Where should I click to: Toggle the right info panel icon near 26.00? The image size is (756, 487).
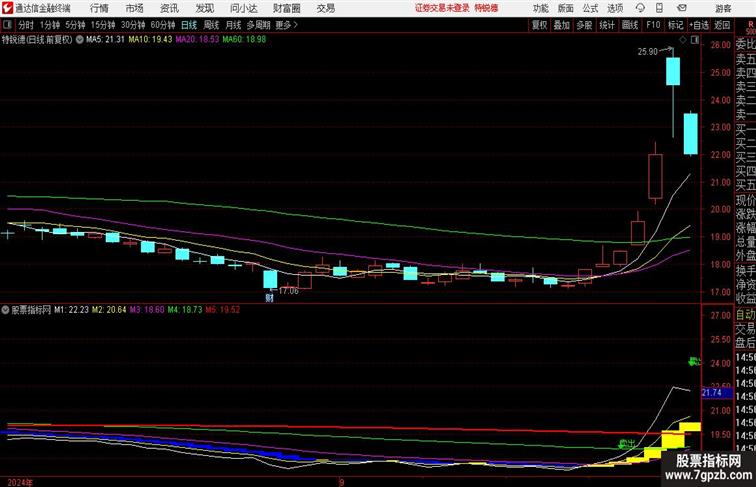(x=695, y=40)
